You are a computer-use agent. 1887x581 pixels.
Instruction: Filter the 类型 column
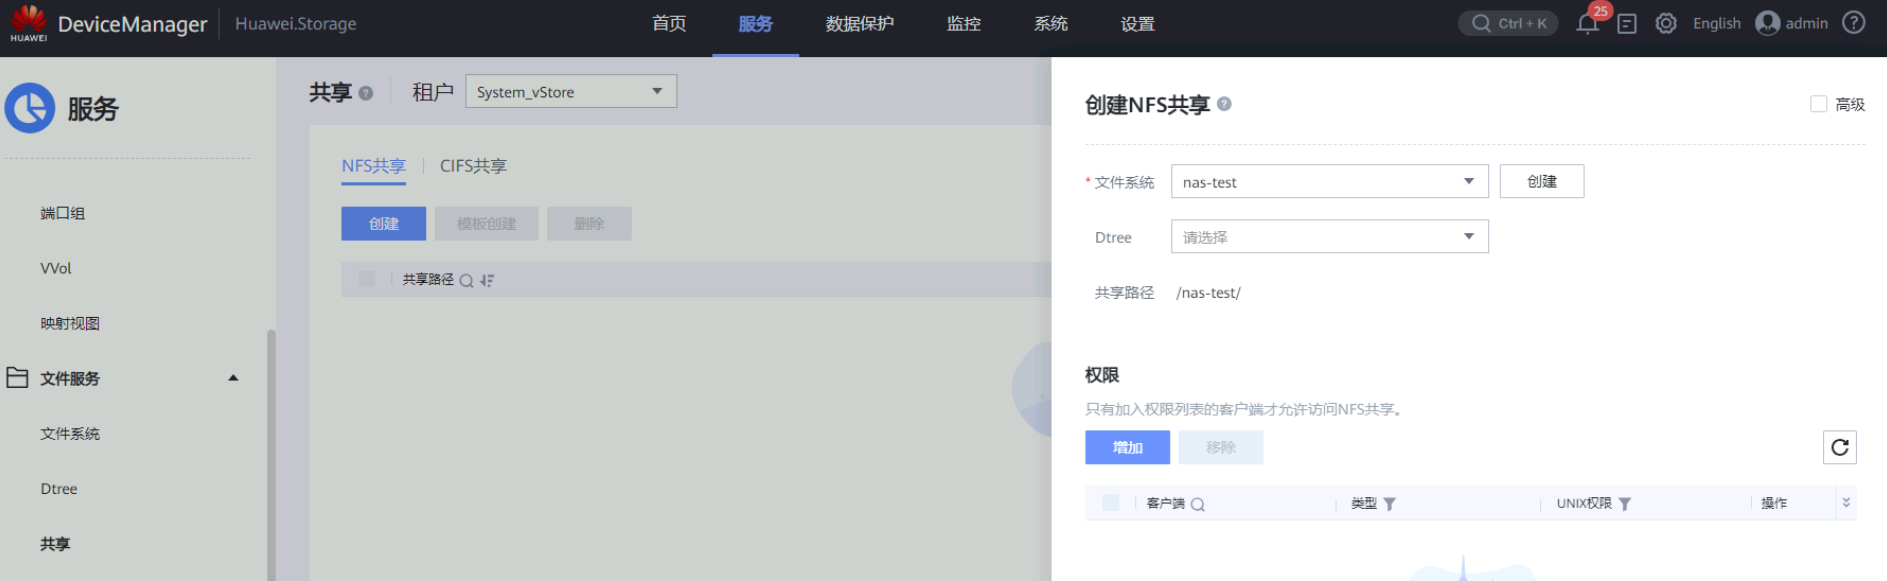[x=1389, y=504]
